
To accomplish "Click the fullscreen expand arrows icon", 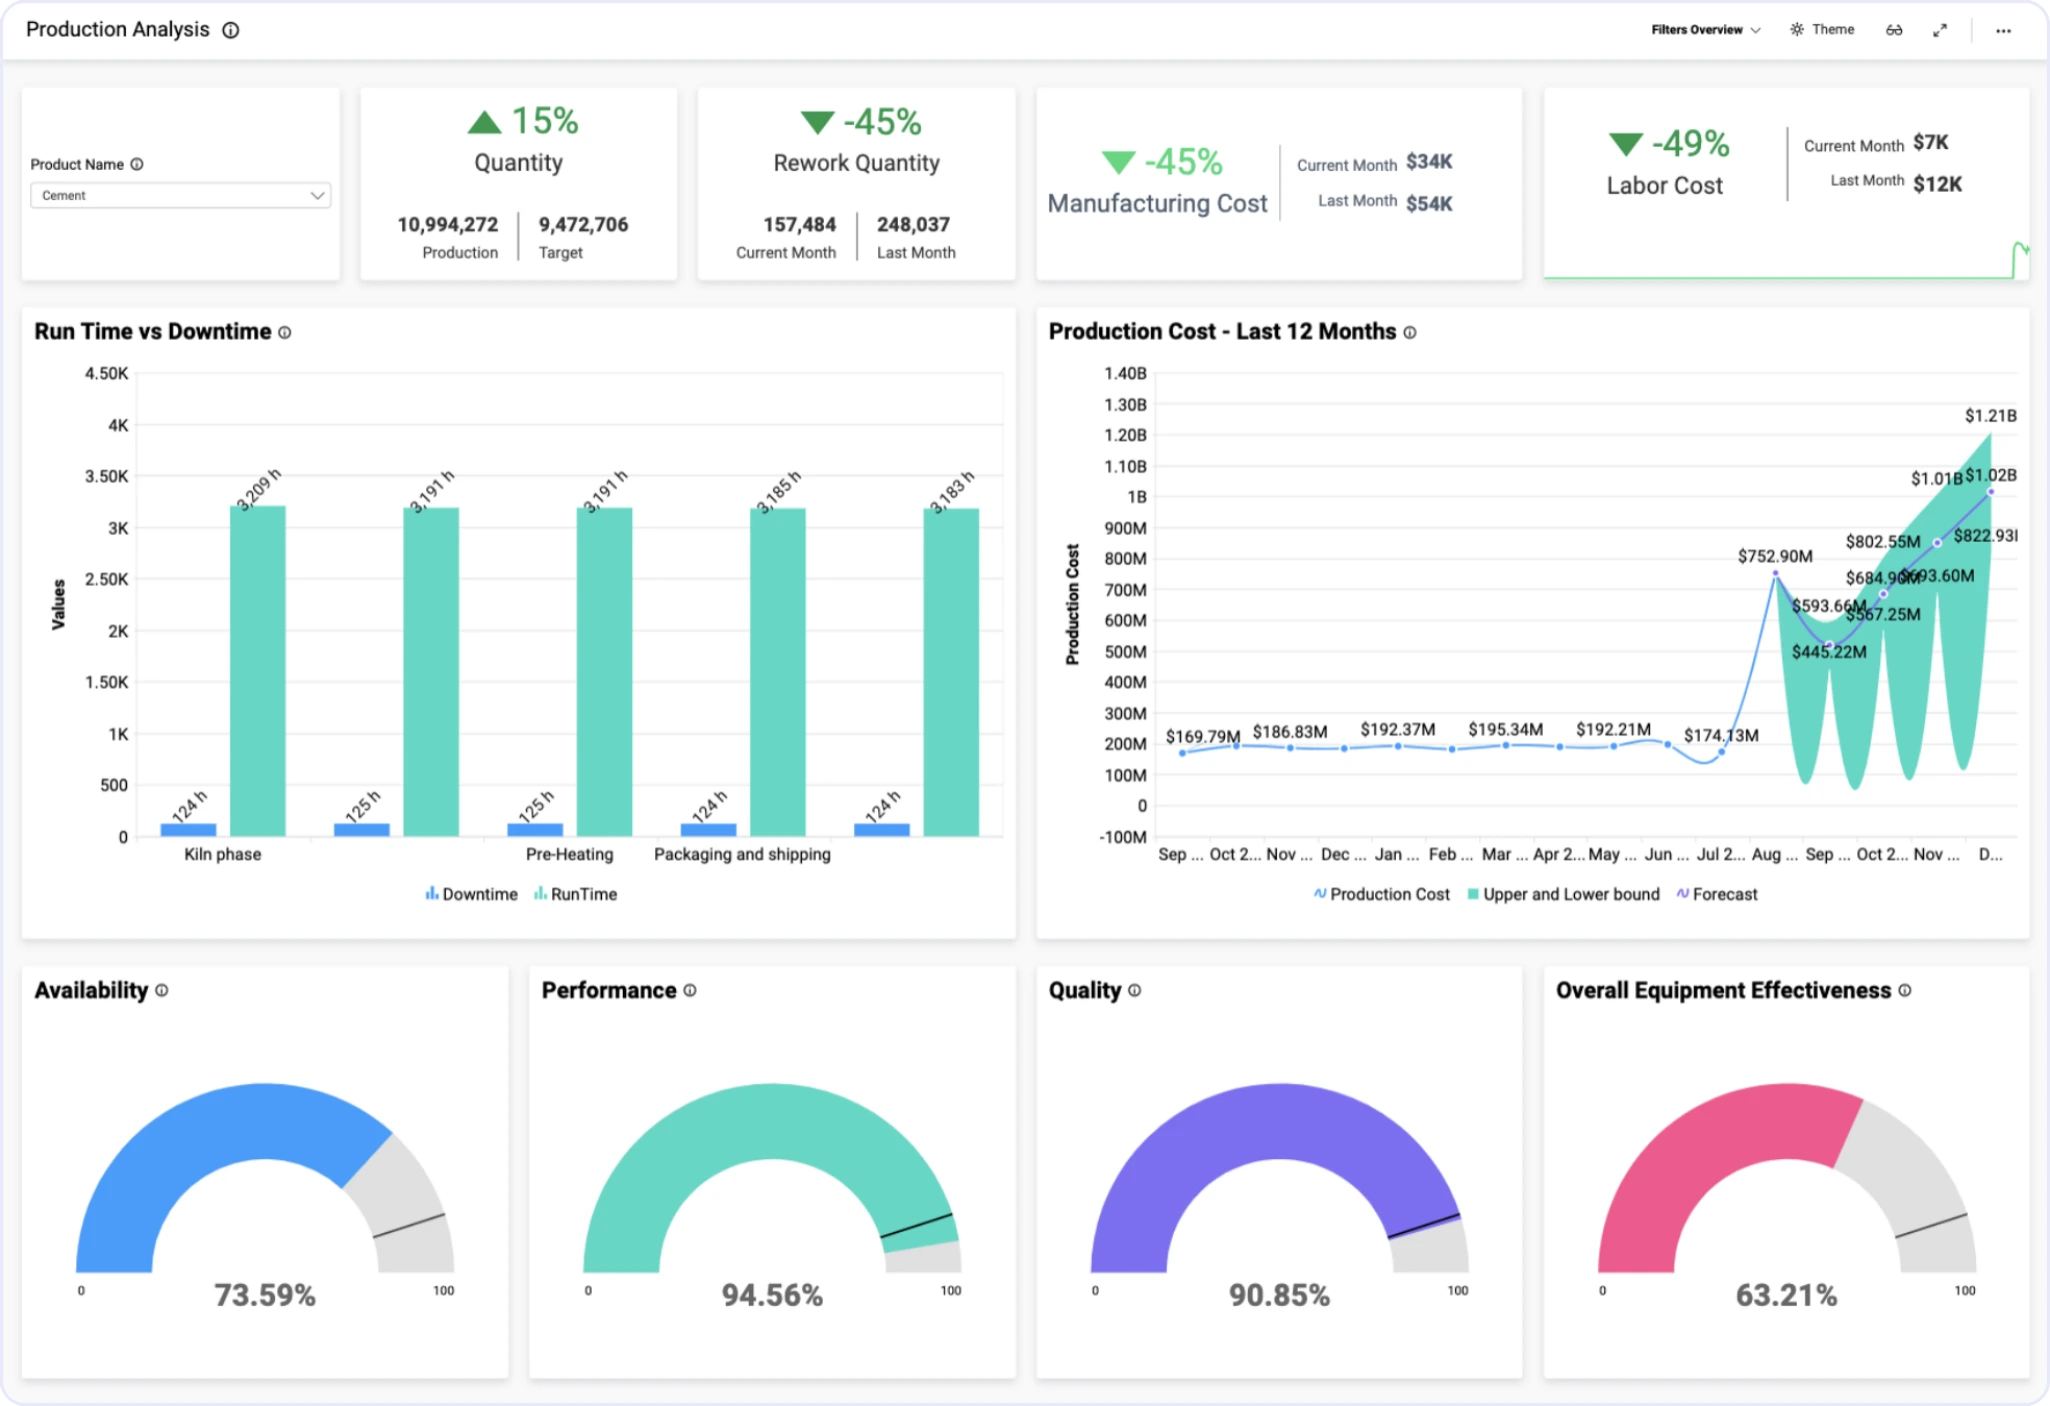I will (1940, 30).
